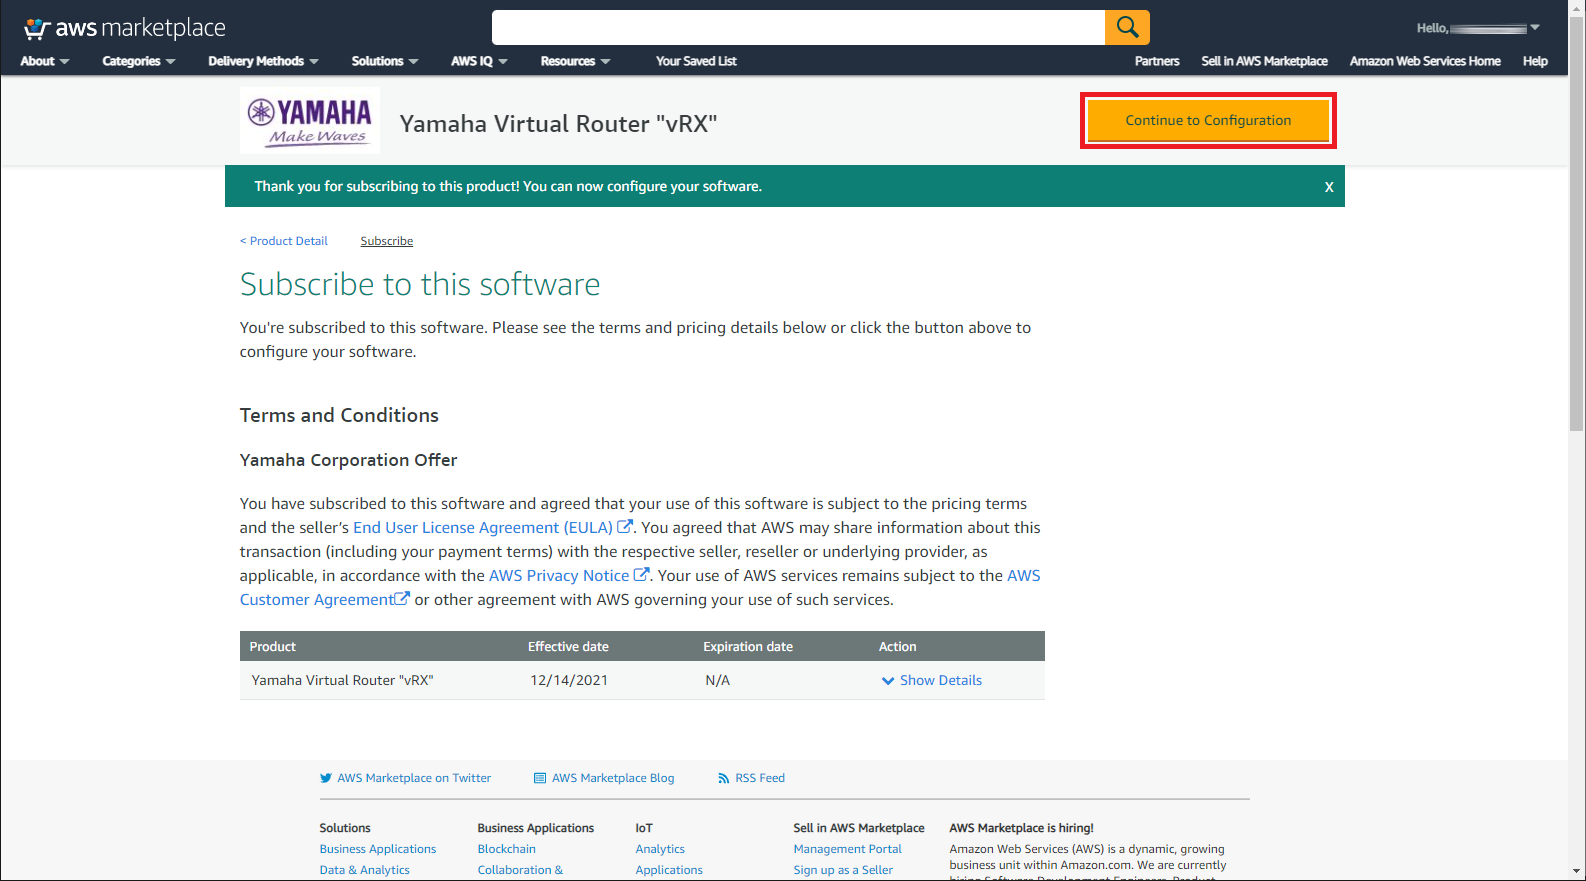Viewport: 1586px width, 881px height.
Task: Click into the marketplace search field
Action: point(798,28)
